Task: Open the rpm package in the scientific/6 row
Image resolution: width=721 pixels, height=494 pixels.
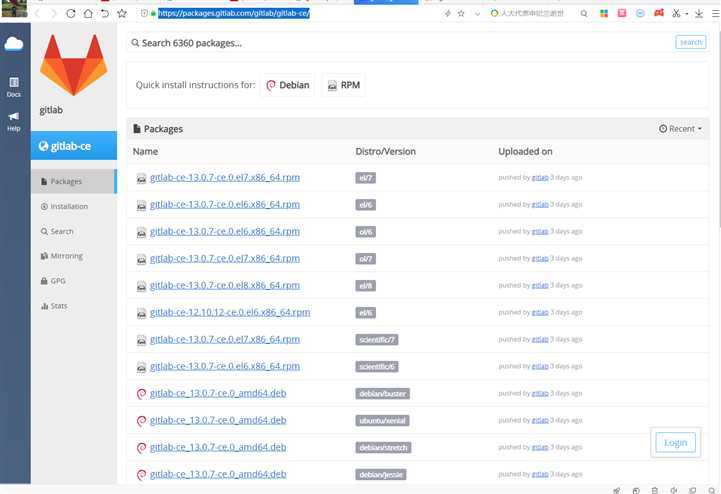Action: (x=224, y=366)
